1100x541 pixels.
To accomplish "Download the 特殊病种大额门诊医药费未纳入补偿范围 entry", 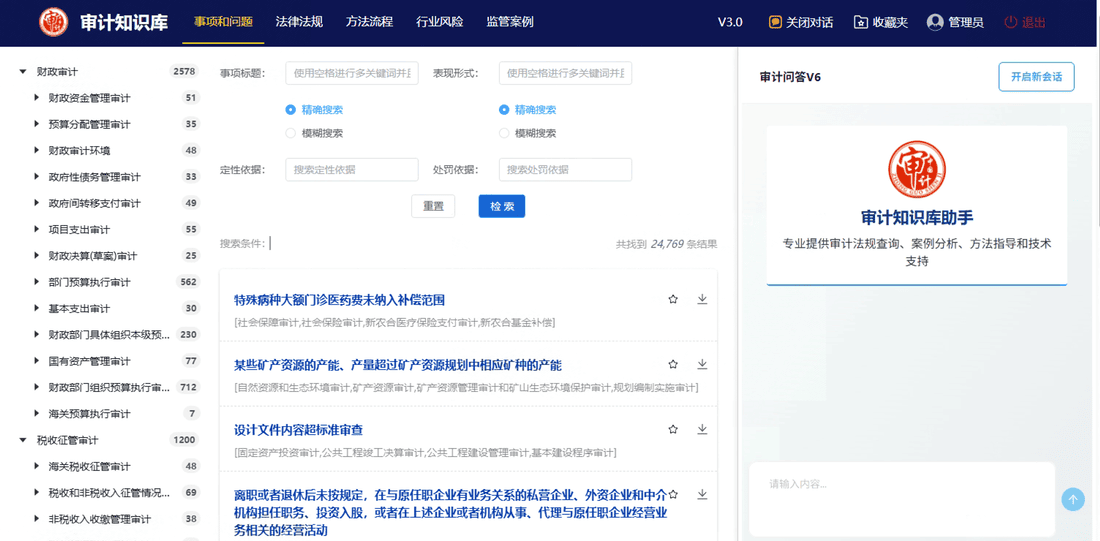I will (x=702, y=299).
